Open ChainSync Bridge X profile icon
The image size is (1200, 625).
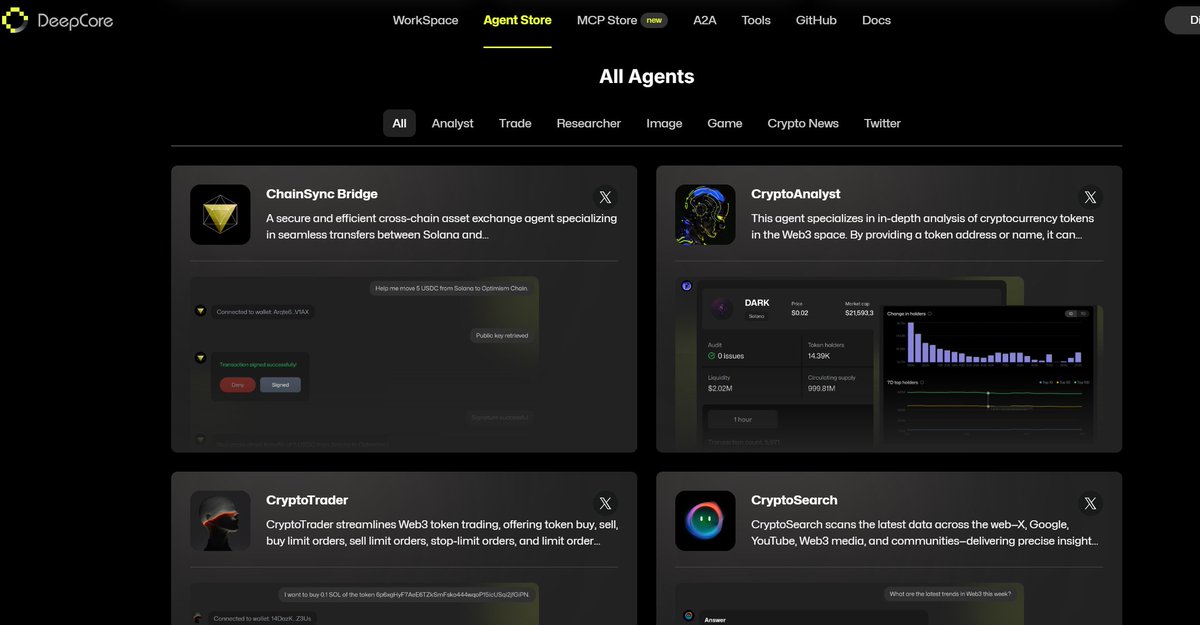(x=605, y=198)
